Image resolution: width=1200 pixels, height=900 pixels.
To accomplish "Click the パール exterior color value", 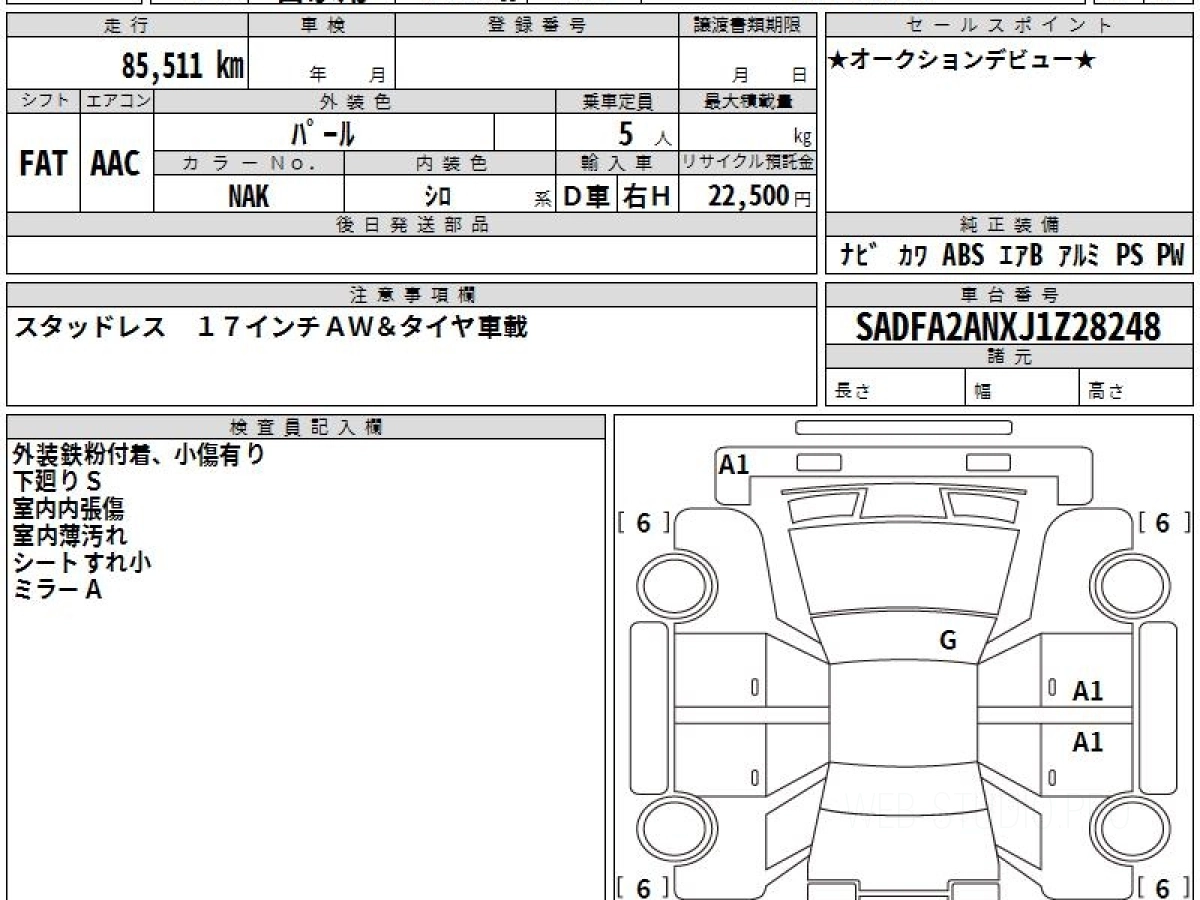I will pyautogui.click(x=324, y=132).
